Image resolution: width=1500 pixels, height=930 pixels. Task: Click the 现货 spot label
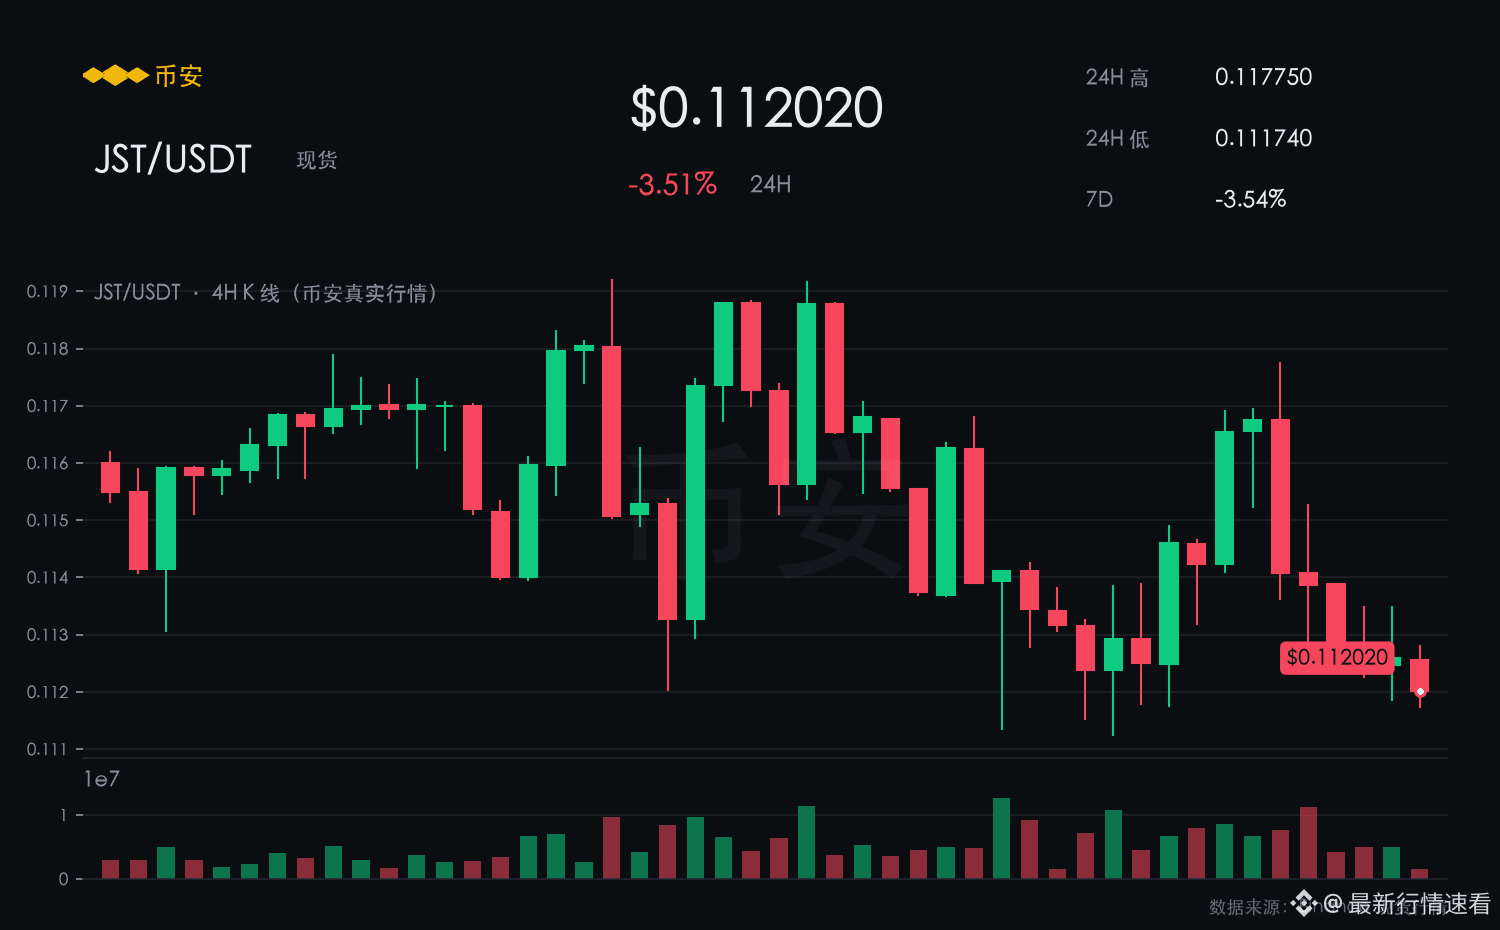pos(317,160)
